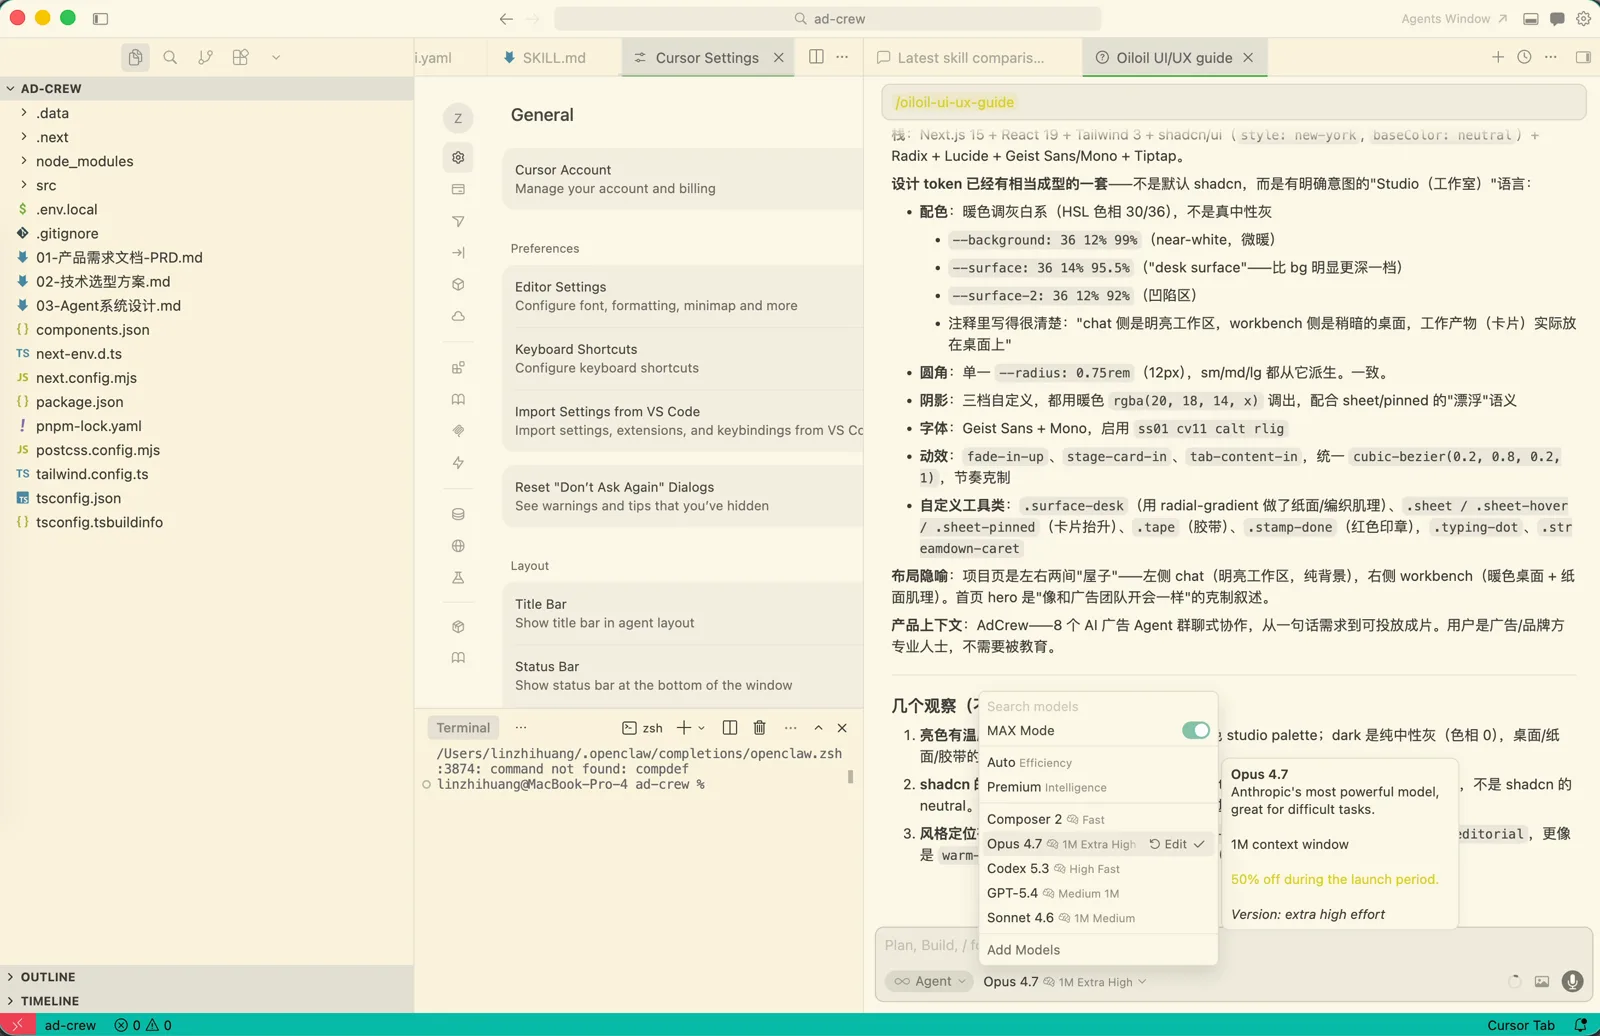Toggle the right side panel icon
1600x1036 pixels.
click(x=1583, y=57)
